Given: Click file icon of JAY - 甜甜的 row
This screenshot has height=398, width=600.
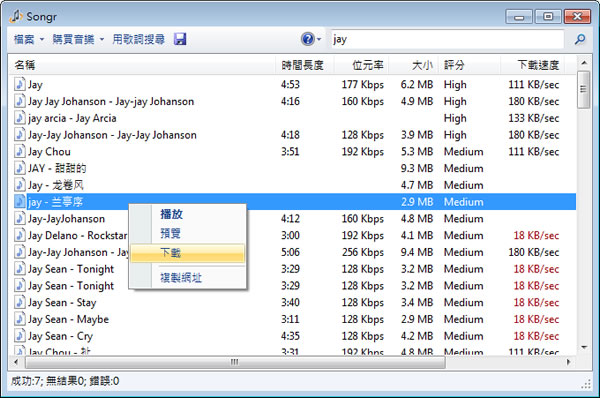Looking at the screenshot, I should pos(20,168).
